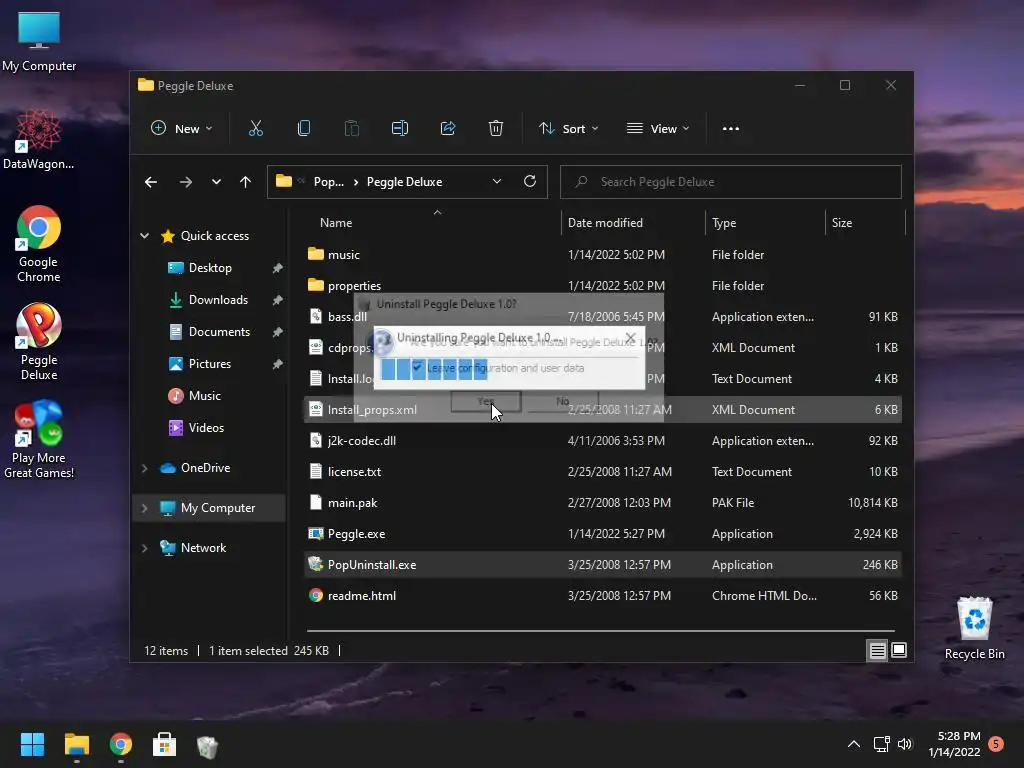
Task: Click the Paste icon in Explorer toolbar
Action: (351, 129)
